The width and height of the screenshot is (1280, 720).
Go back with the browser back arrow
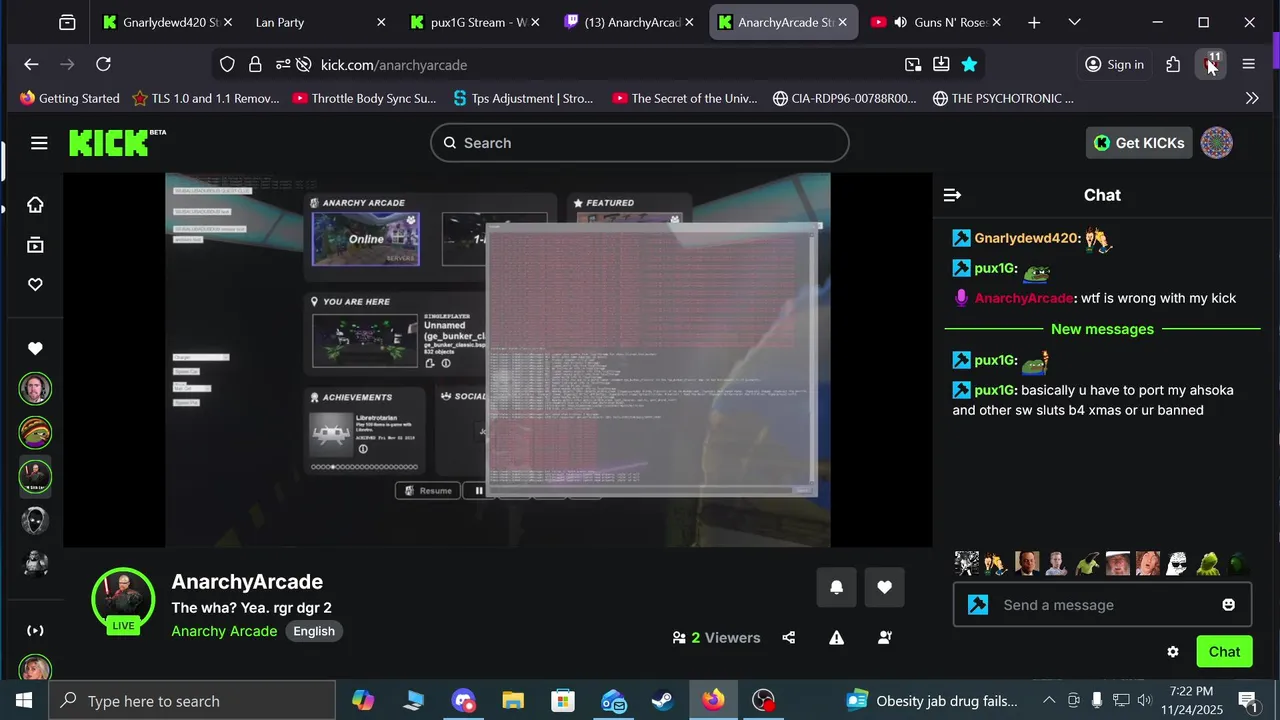[x=31, y=64]
